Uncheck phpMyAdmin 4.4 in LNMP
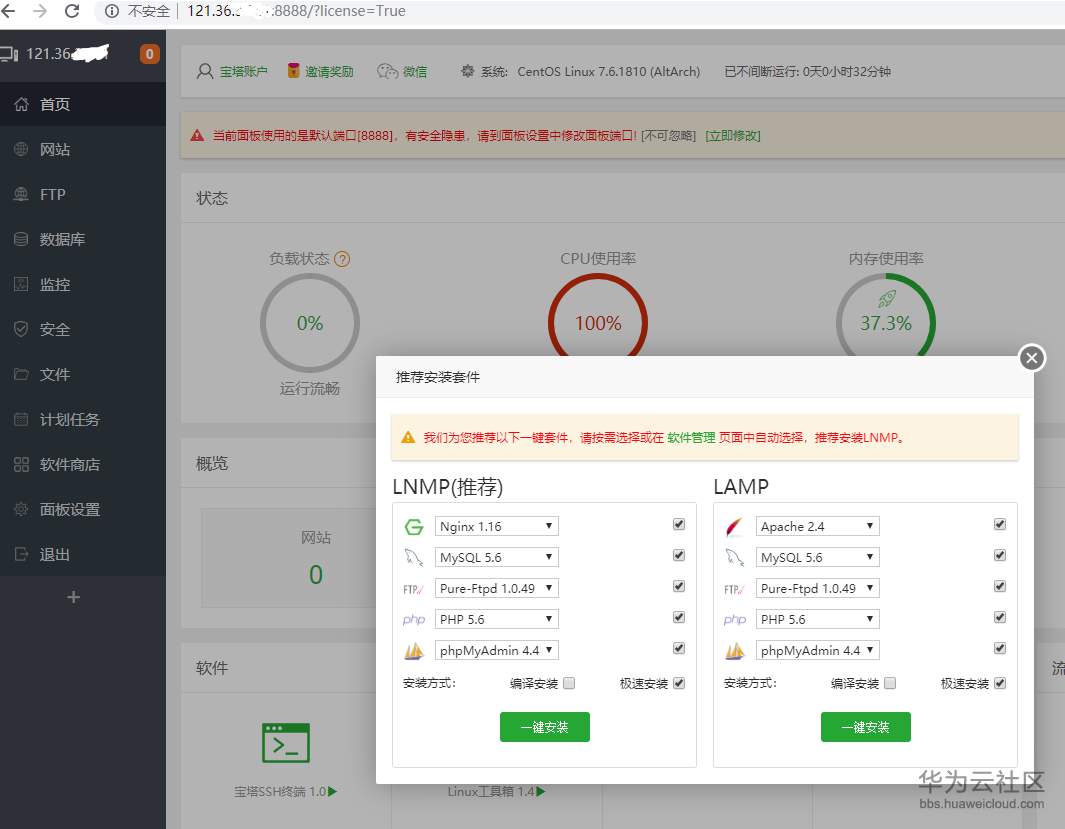This screenshot has width=1065, height=829. coord(679,648)
